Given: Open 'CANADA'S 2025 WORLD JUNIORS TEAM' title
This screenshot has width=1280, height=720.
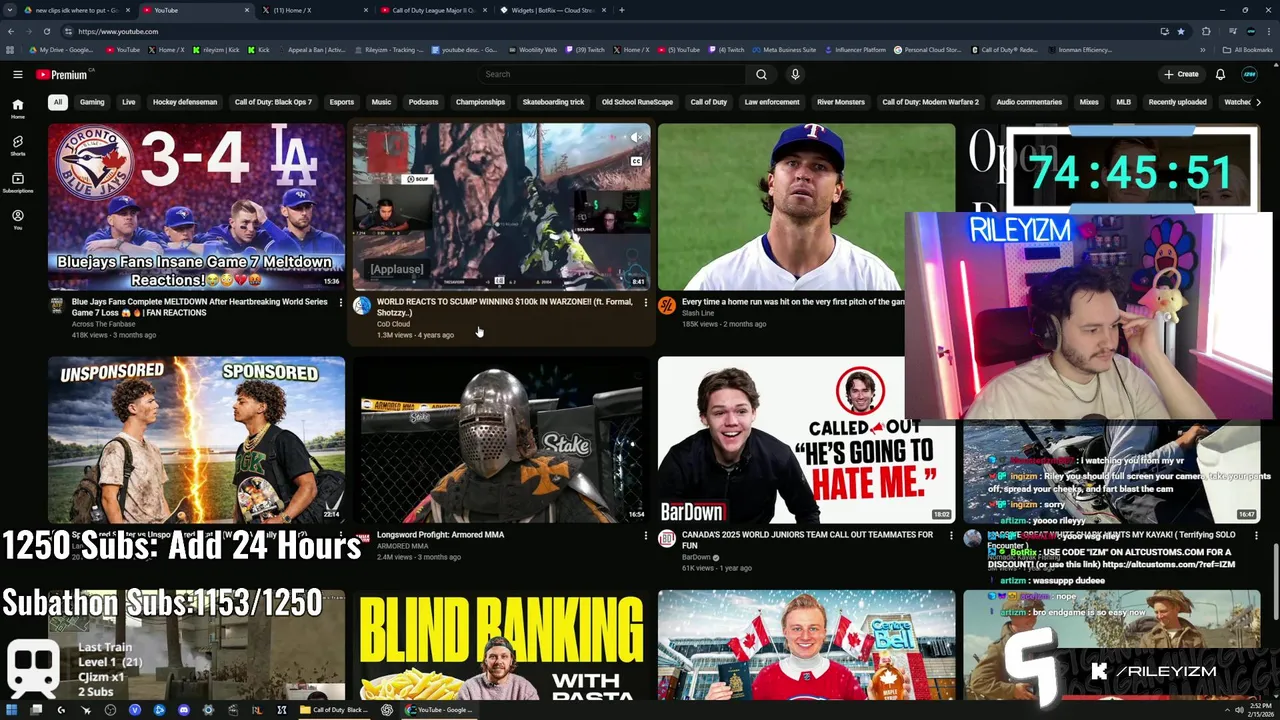Looking at the screenshot, I should pos(808,540).
